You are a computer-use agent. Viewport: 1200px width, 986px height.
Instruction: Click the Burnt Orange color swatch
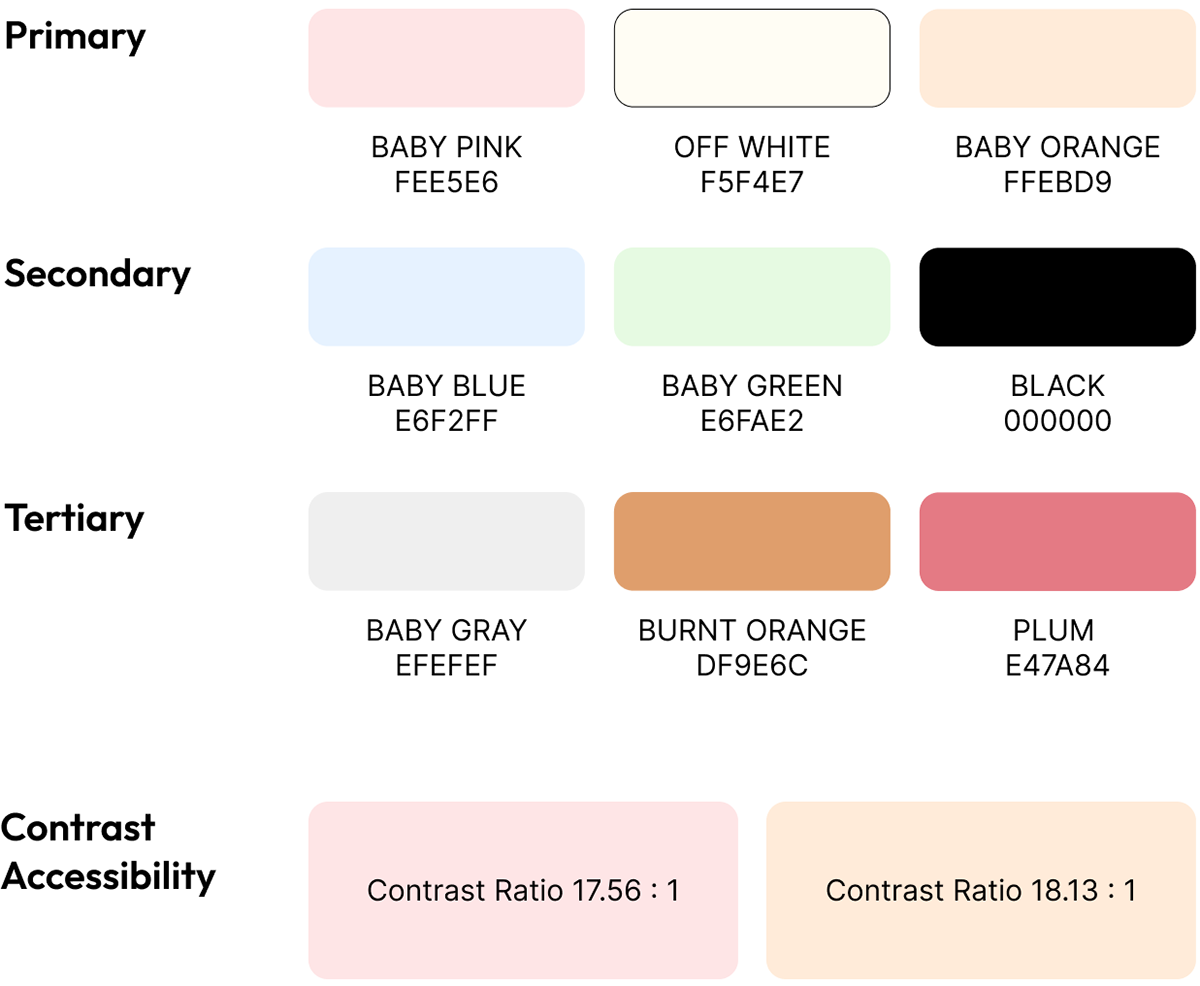pos(751,541)
